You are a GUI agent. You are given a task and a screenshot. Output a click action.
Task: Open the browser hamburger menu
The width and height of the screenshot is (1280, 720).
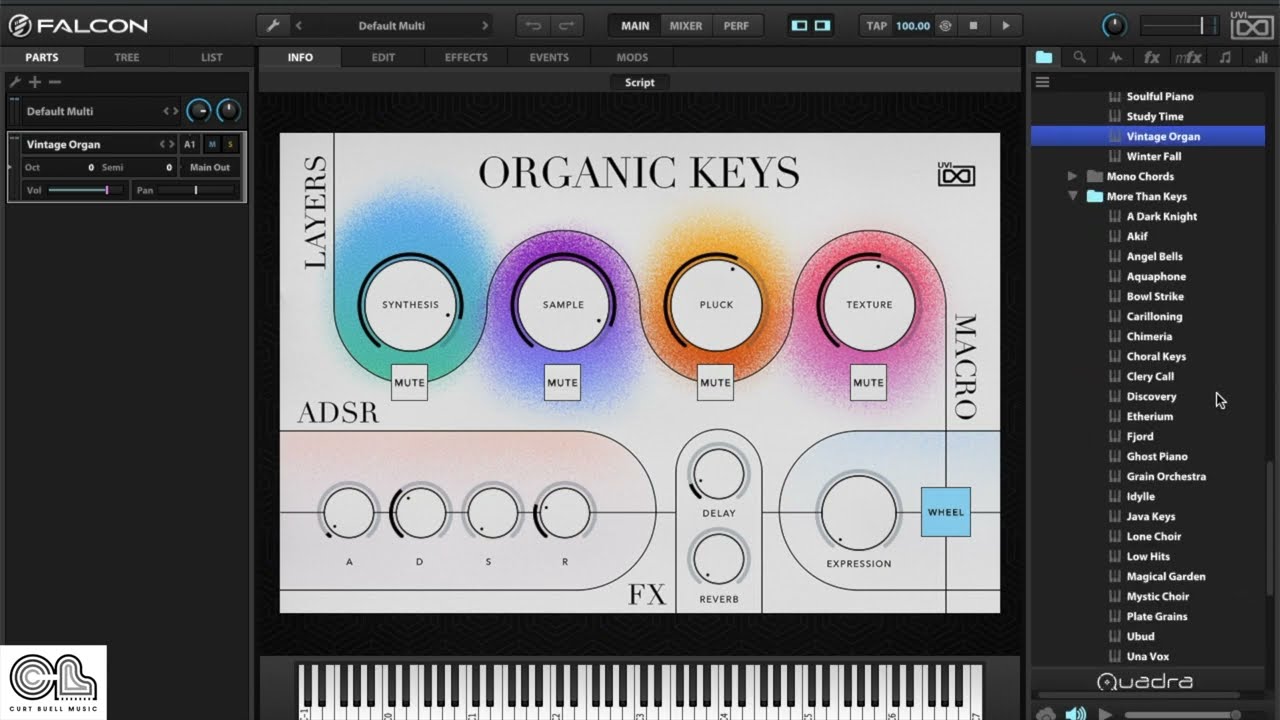point(1042,82)
